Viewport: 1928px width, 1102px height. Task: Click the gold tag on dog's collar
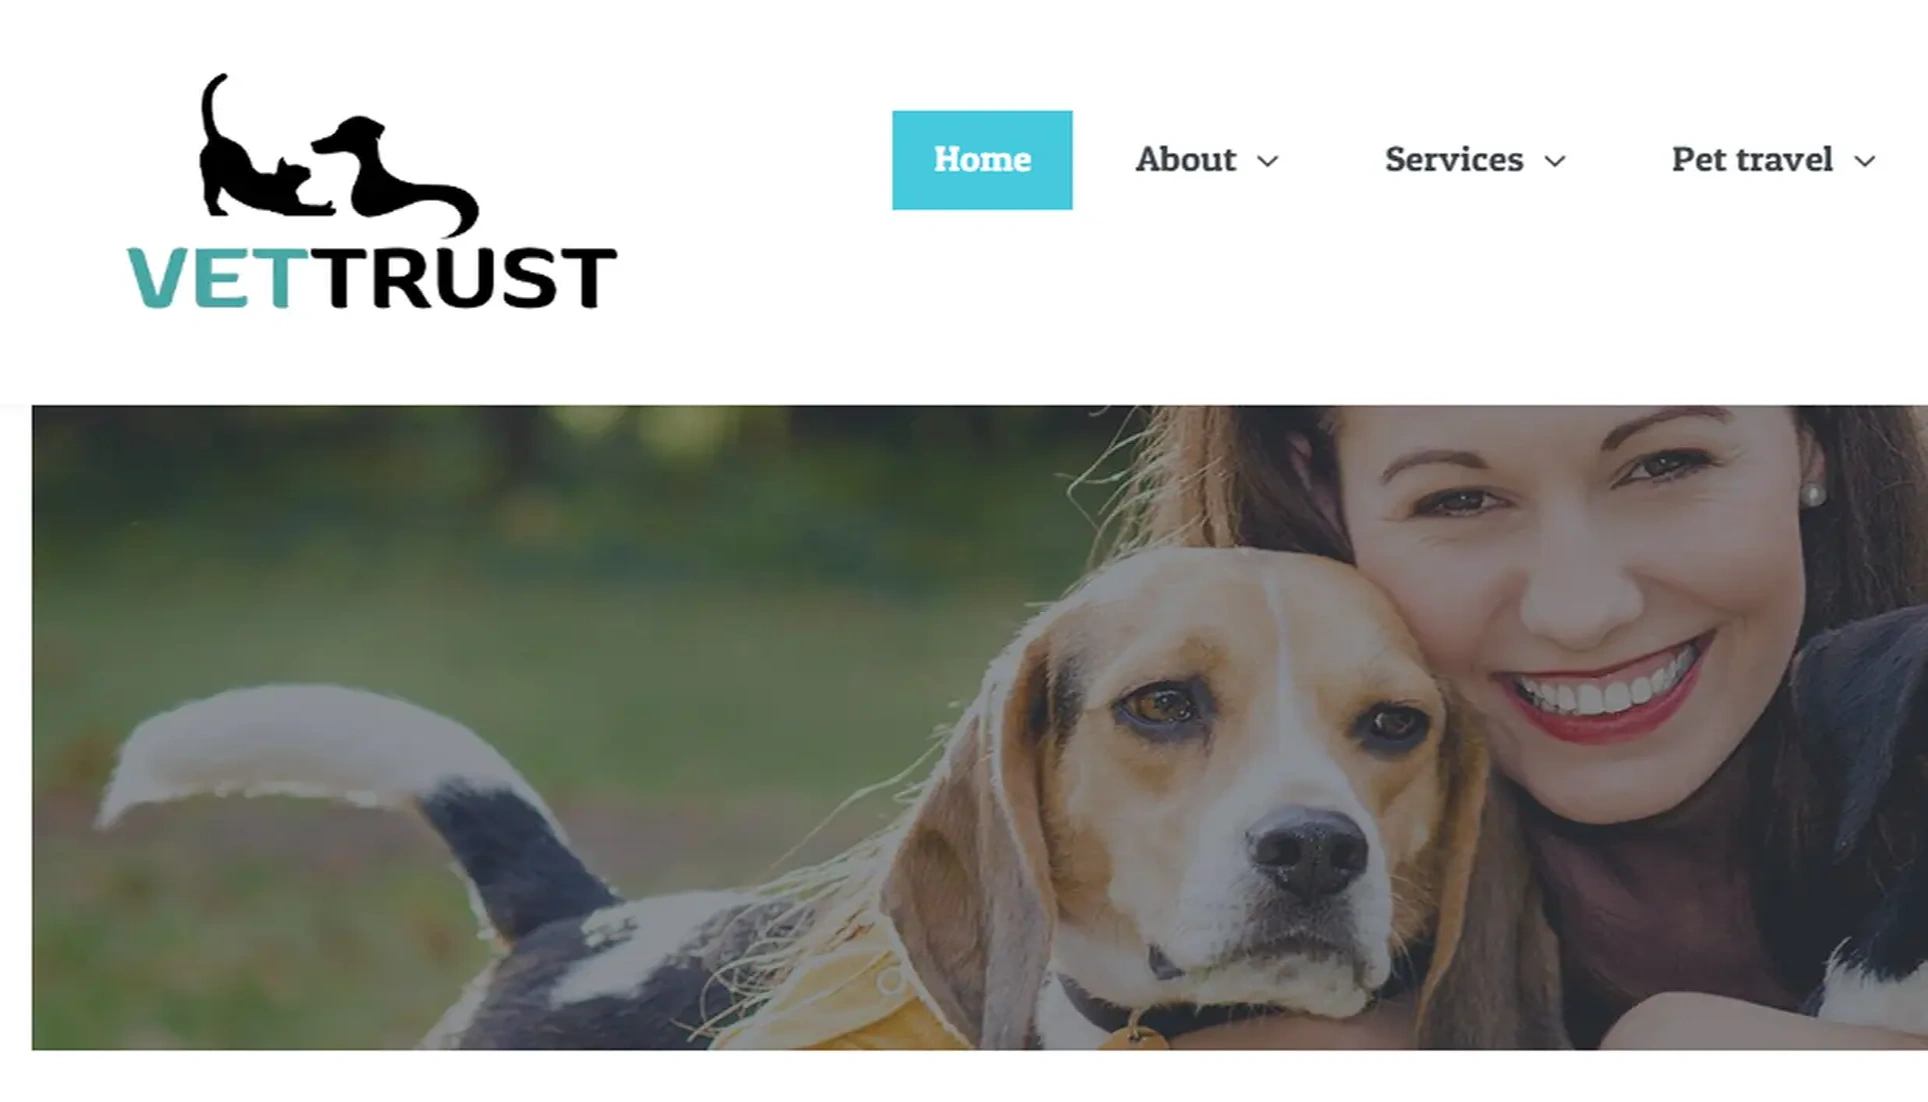[1133, 1035]
